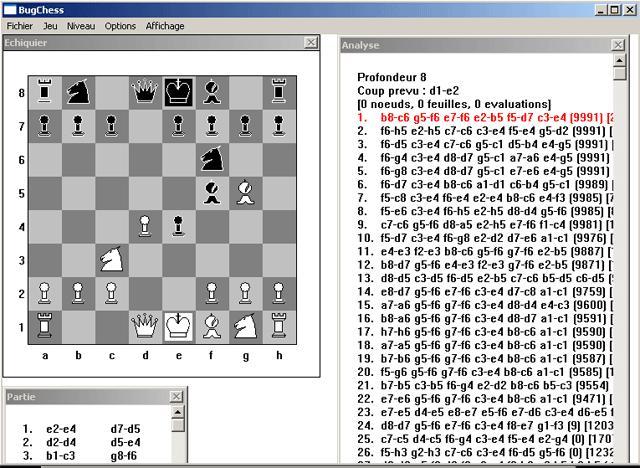
Task: Click the 'Coup prevu : d1-e2' text
Action: coord(408,91)
